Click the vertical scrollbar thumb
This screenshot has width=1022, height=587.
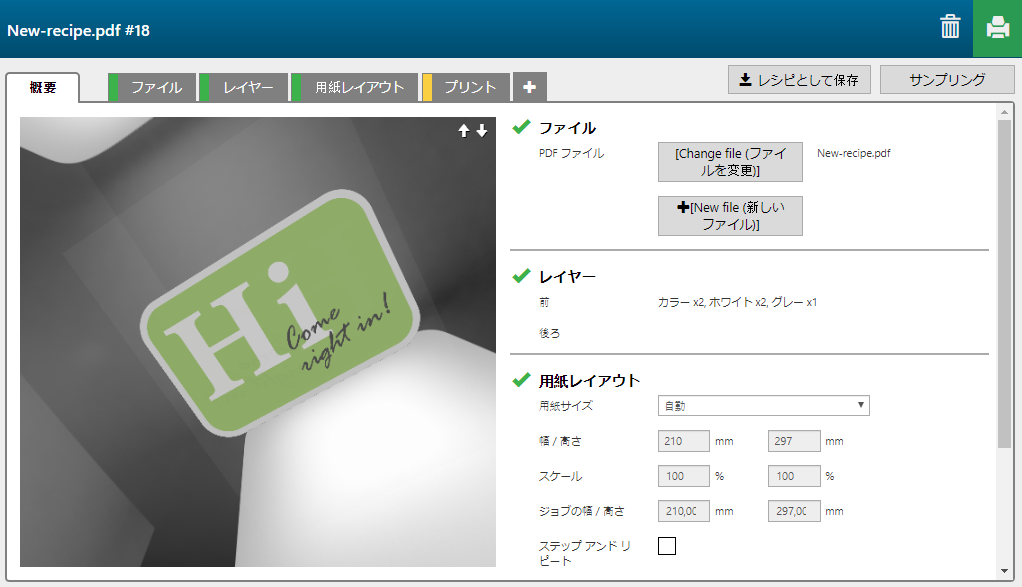[1004, 283]
